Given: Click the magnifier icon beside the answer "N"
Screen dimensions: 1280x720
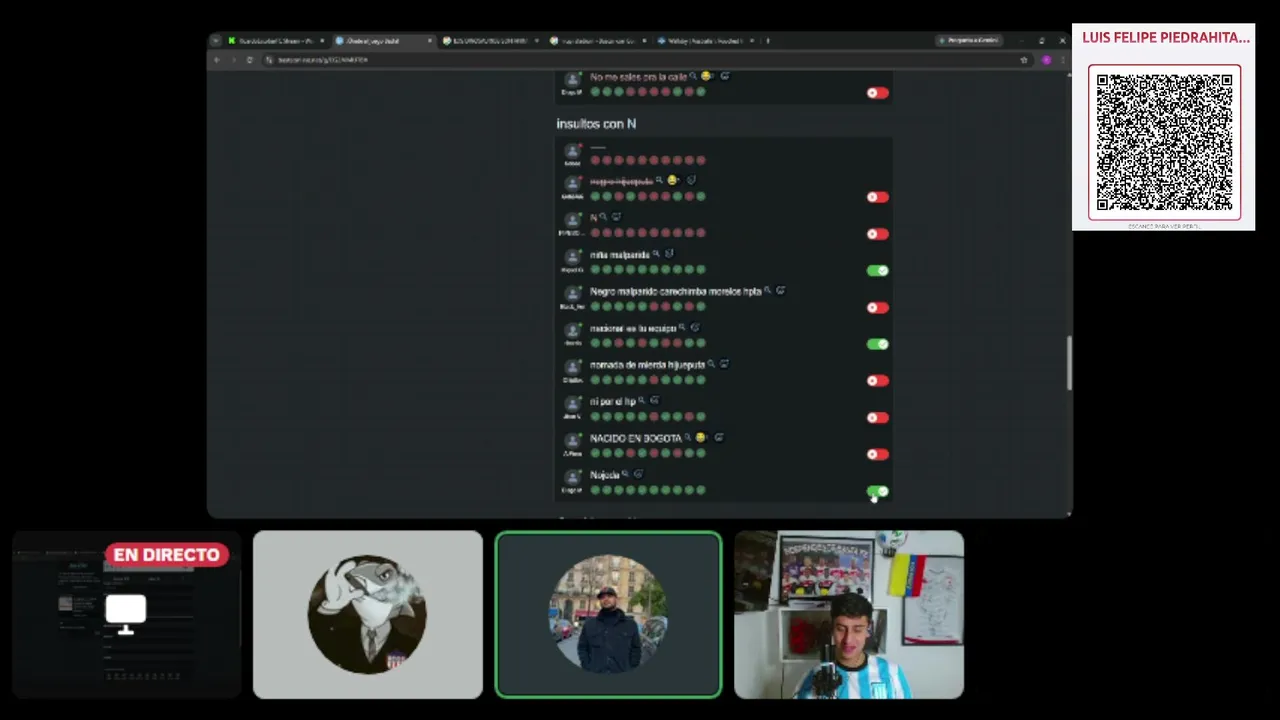Looking at the screenshot, I should click(604, 217).
